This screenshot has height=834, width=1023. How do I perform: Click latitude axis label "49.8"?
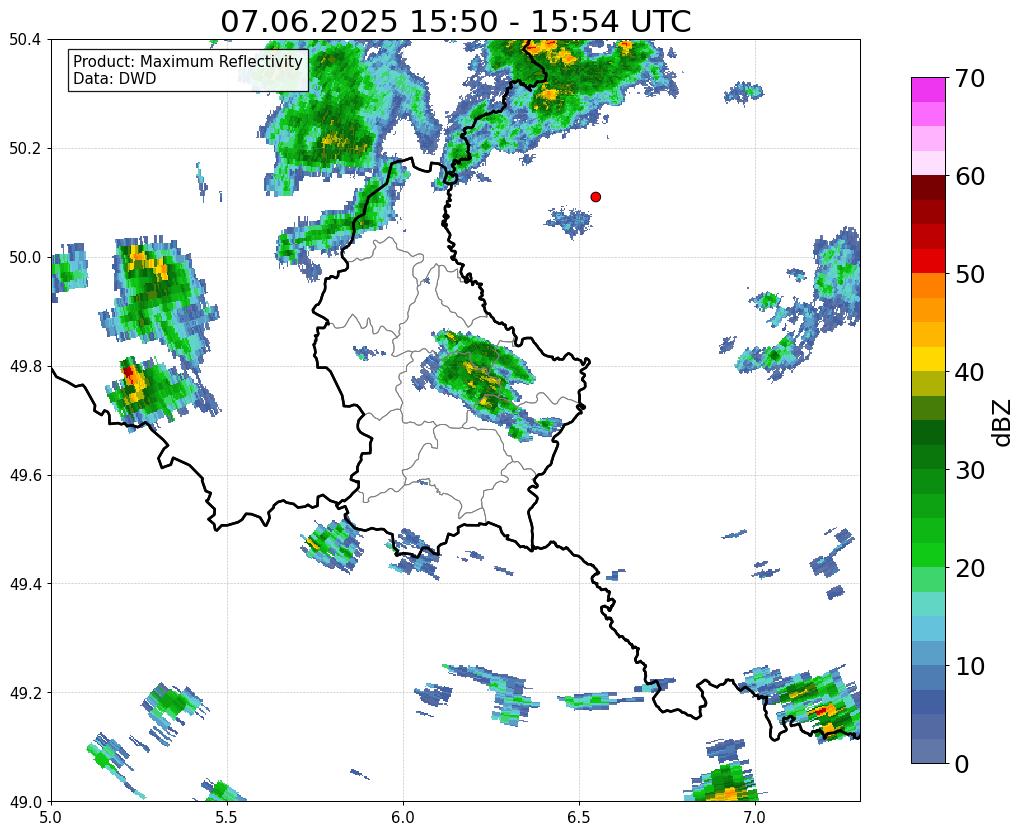click(25, 366)
